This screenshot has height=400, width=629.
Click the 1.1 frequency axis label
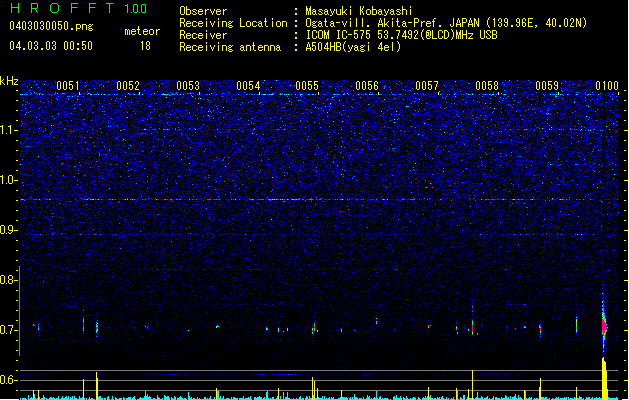pyautogui.click(x=8, y=130)
